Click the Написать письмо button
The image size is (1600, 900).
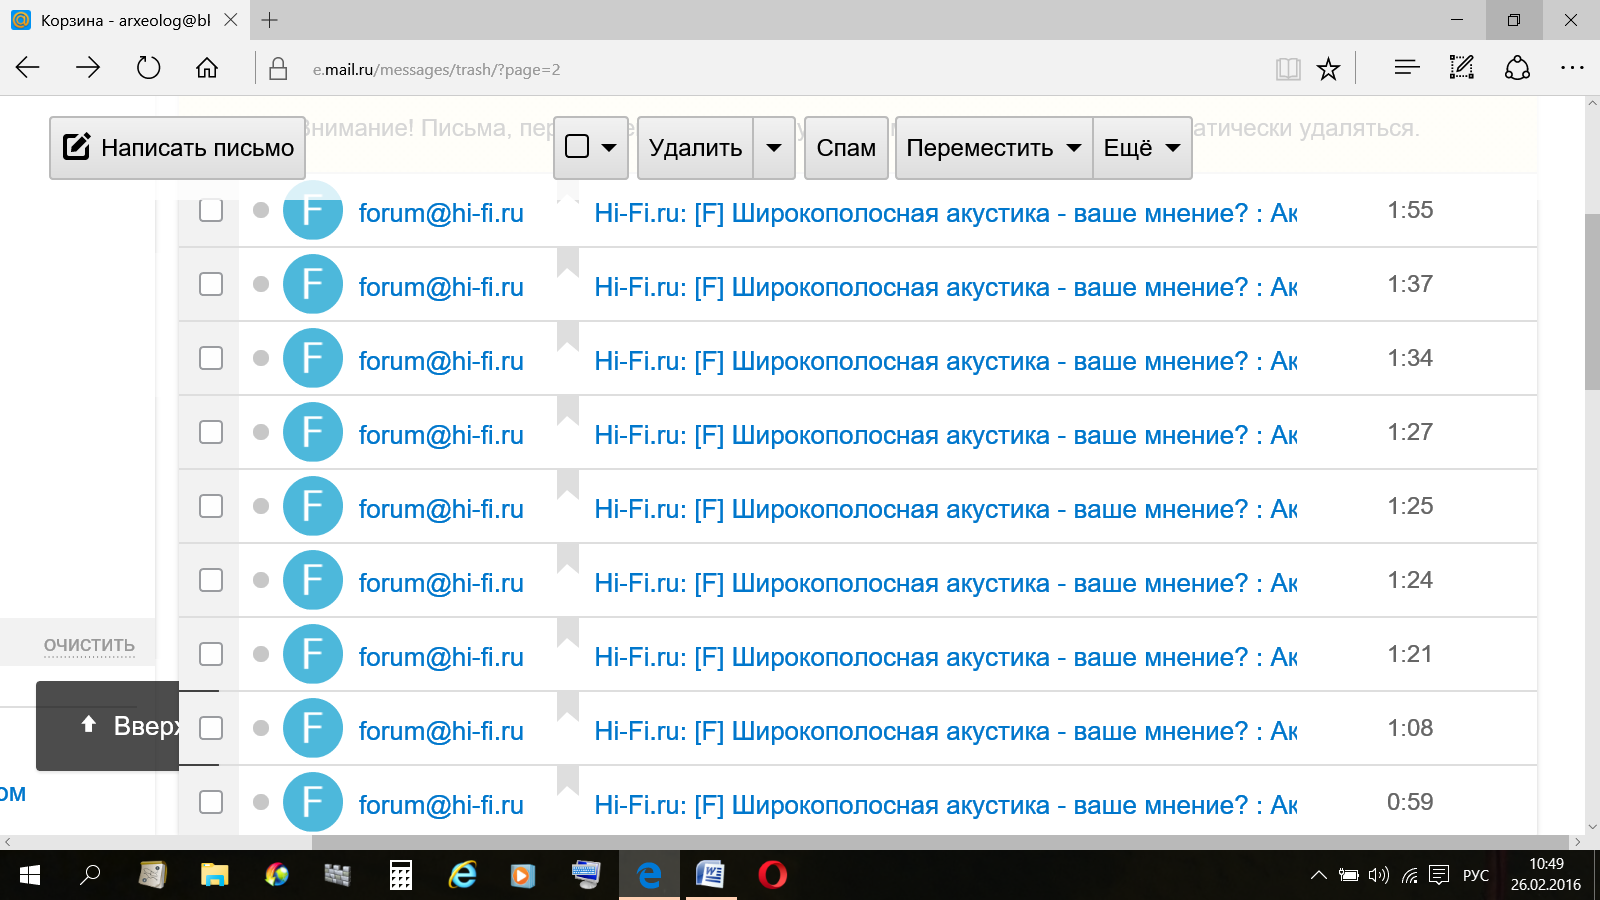click(x=178, y=148)
